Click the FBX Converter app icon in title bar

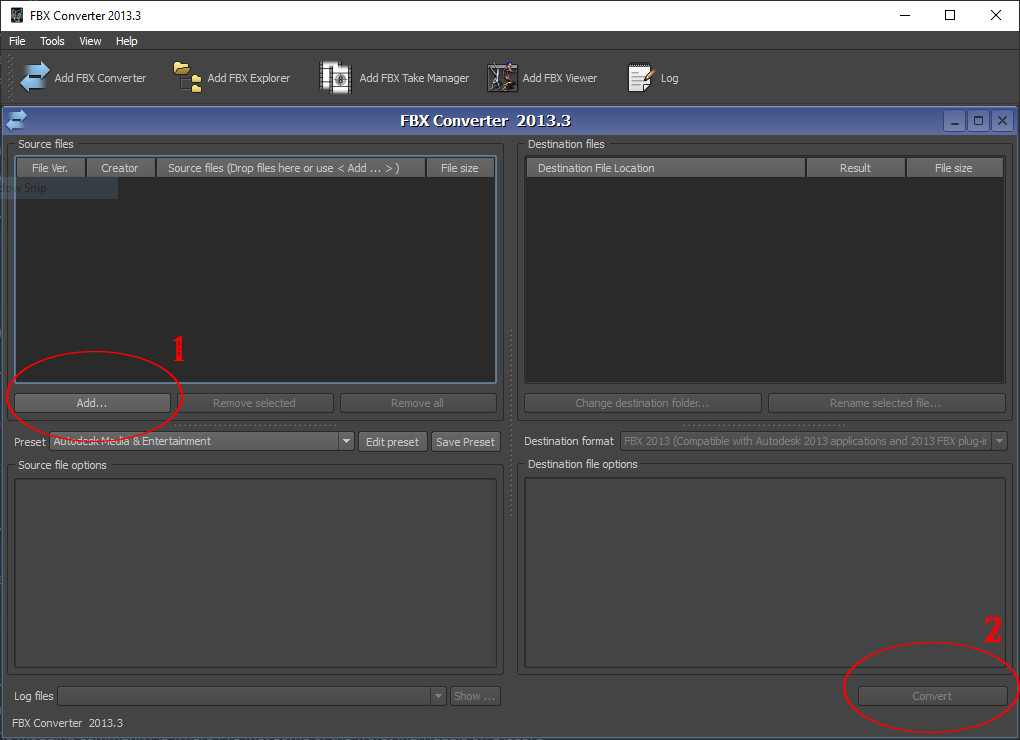(17, 15)
